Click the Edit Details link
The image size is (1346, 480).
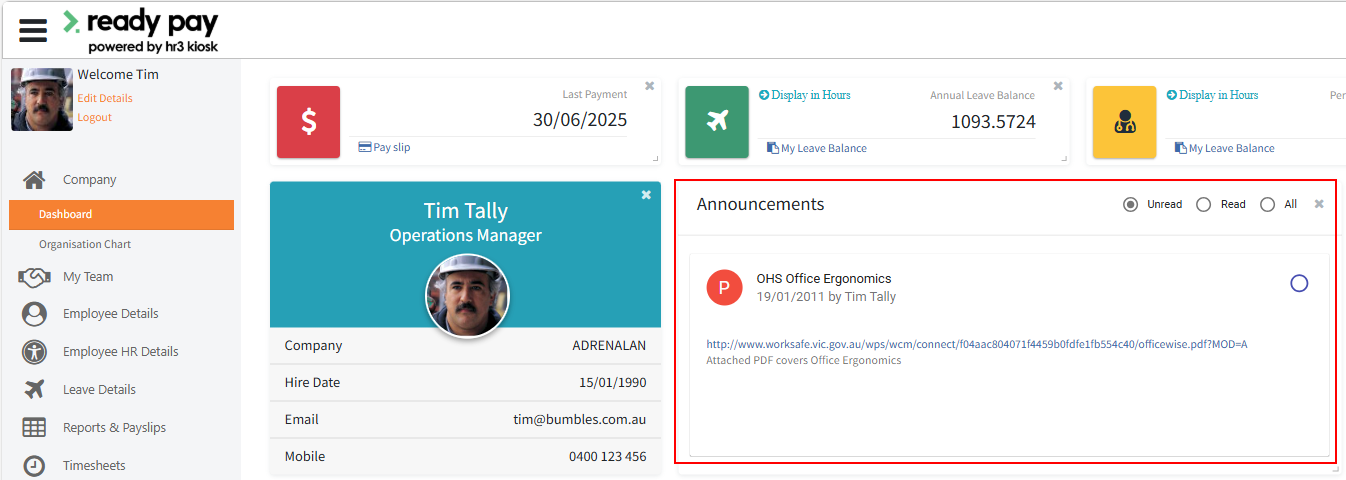[105, 98]
